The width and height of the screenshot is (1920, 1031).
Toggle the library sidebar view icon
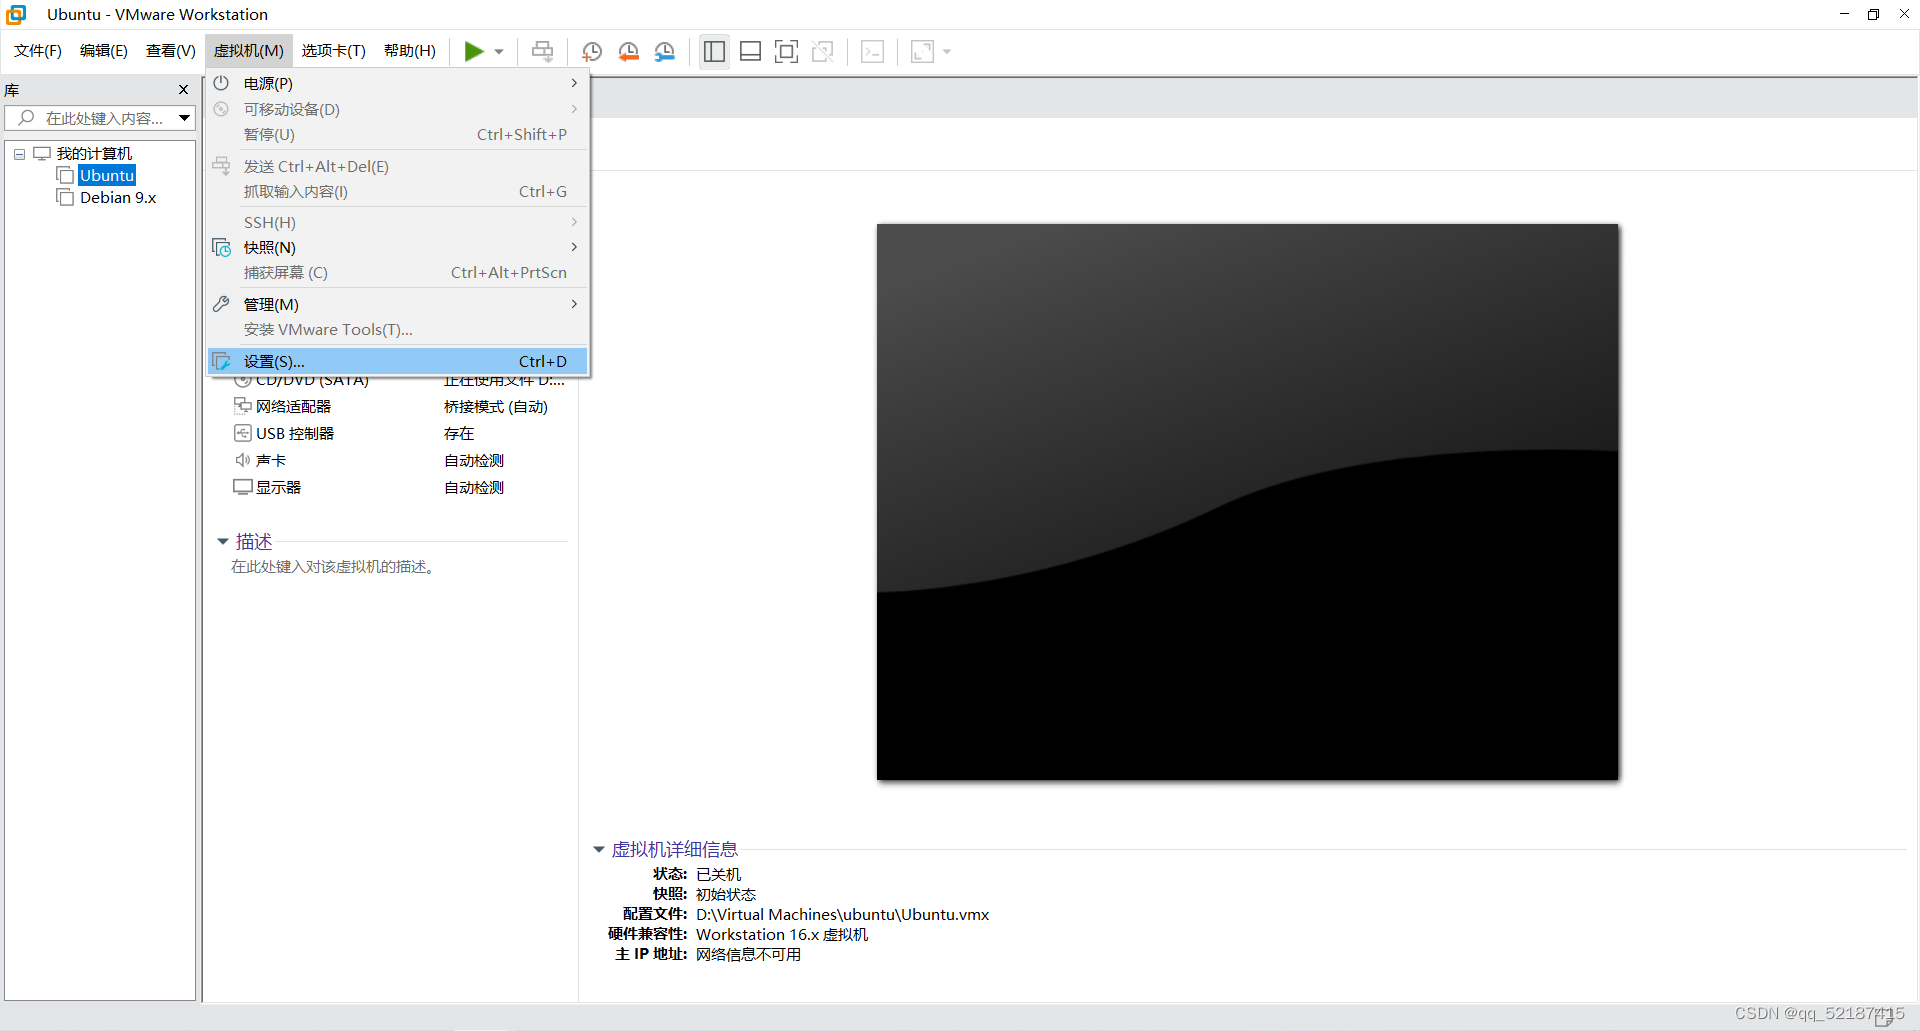point(714,51)
